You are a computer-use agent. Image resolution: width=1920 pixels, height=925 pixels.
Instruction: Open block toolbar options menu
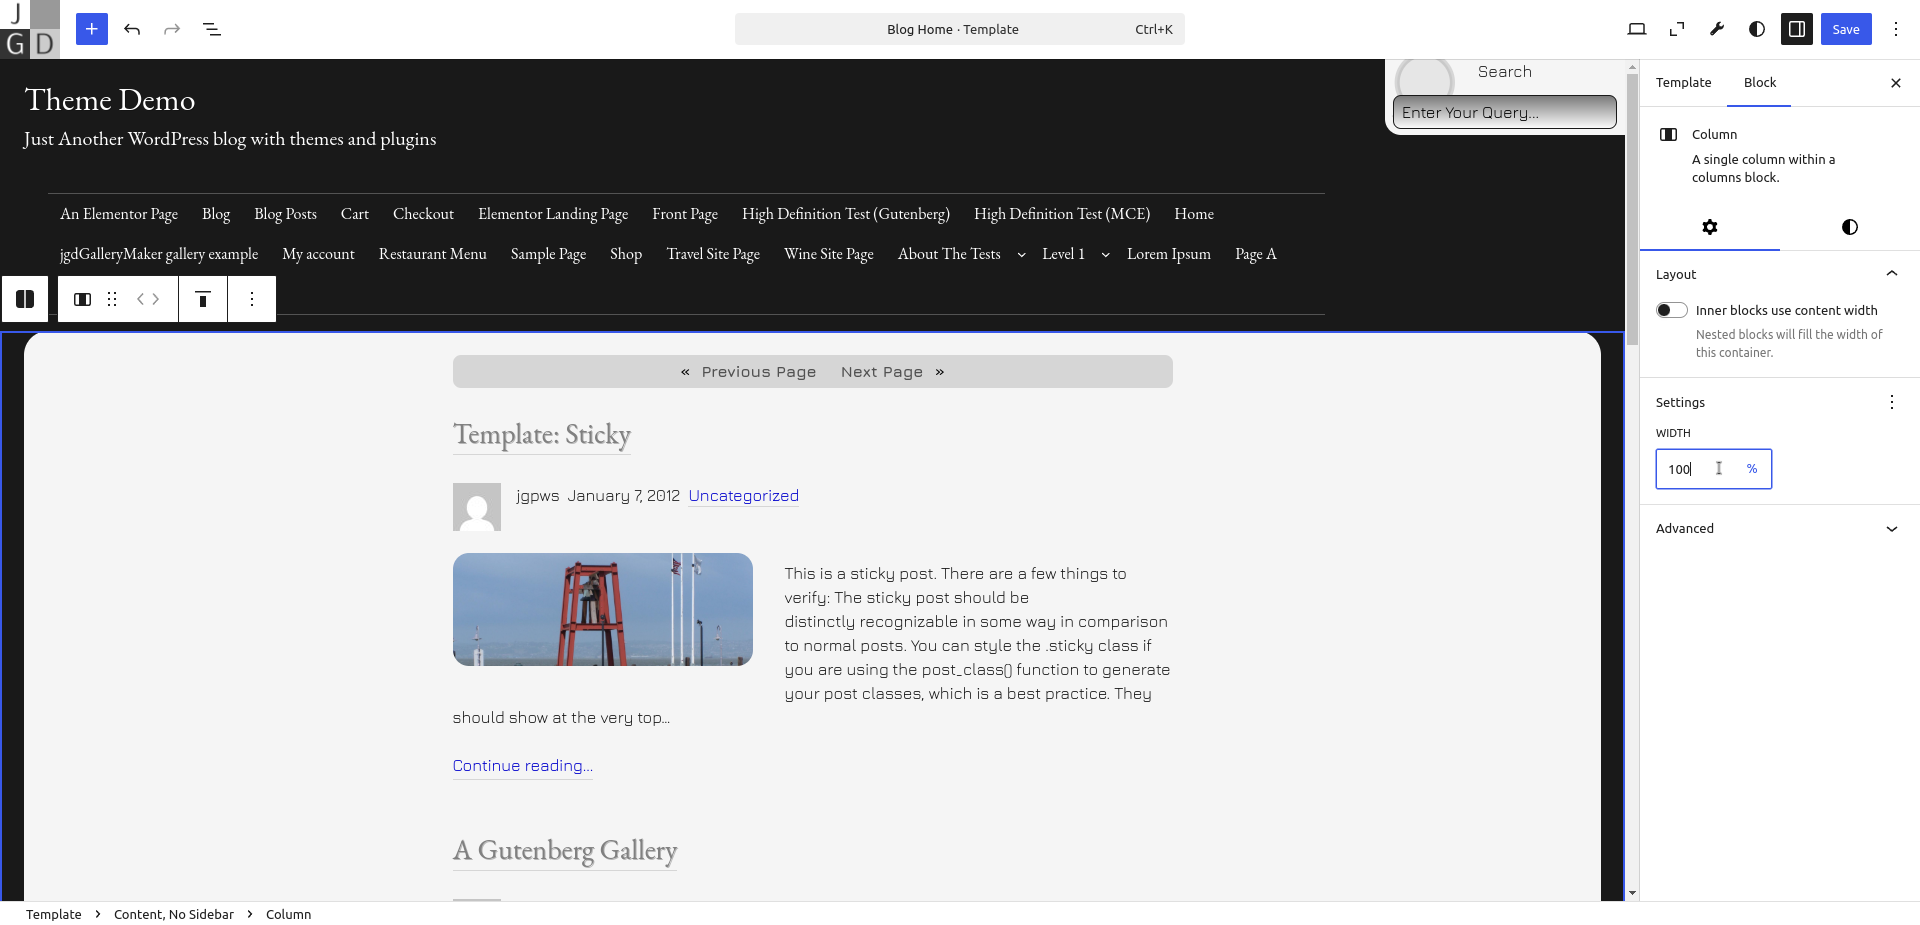pyautogui.click(x=252, y=299)
